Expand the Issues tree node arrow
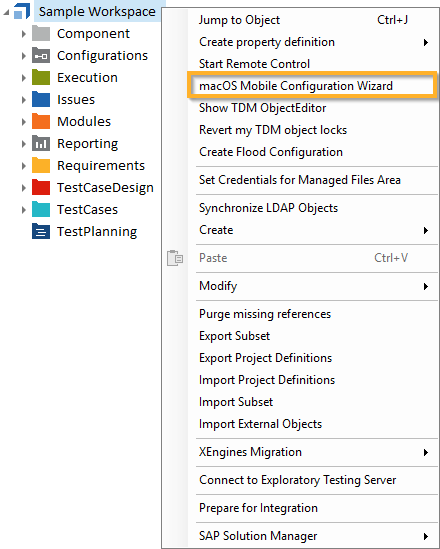Viewport: 440px width, 549px height. pos(23,100)
